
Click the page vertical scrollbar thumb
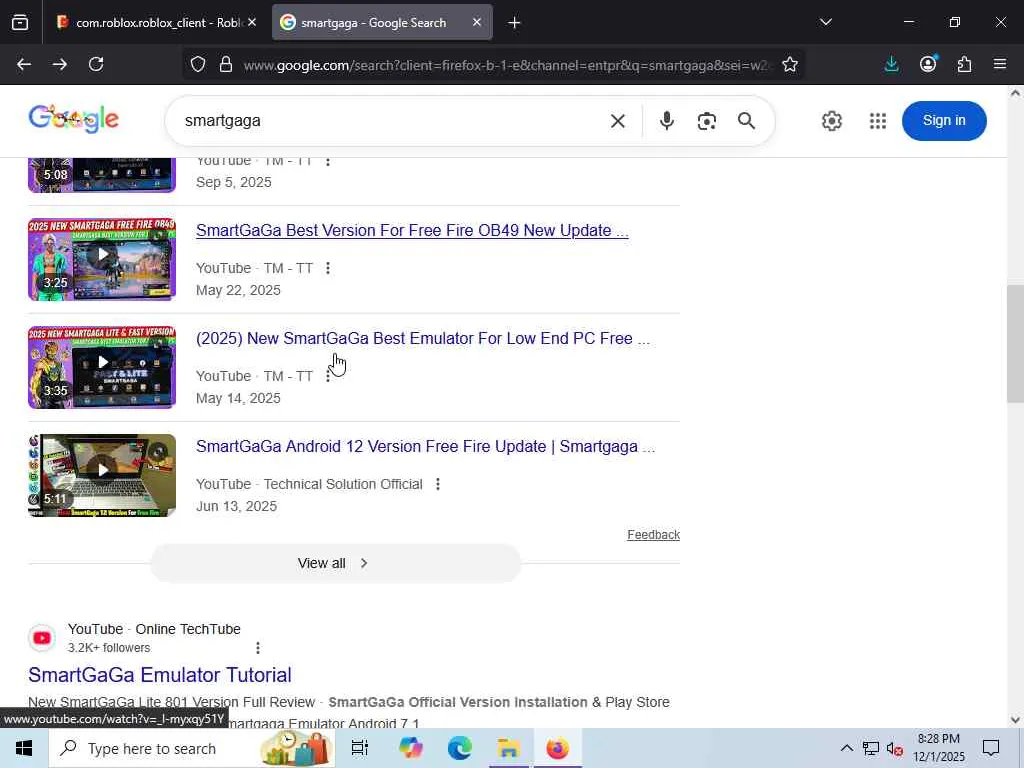(x=1015, y=344)
